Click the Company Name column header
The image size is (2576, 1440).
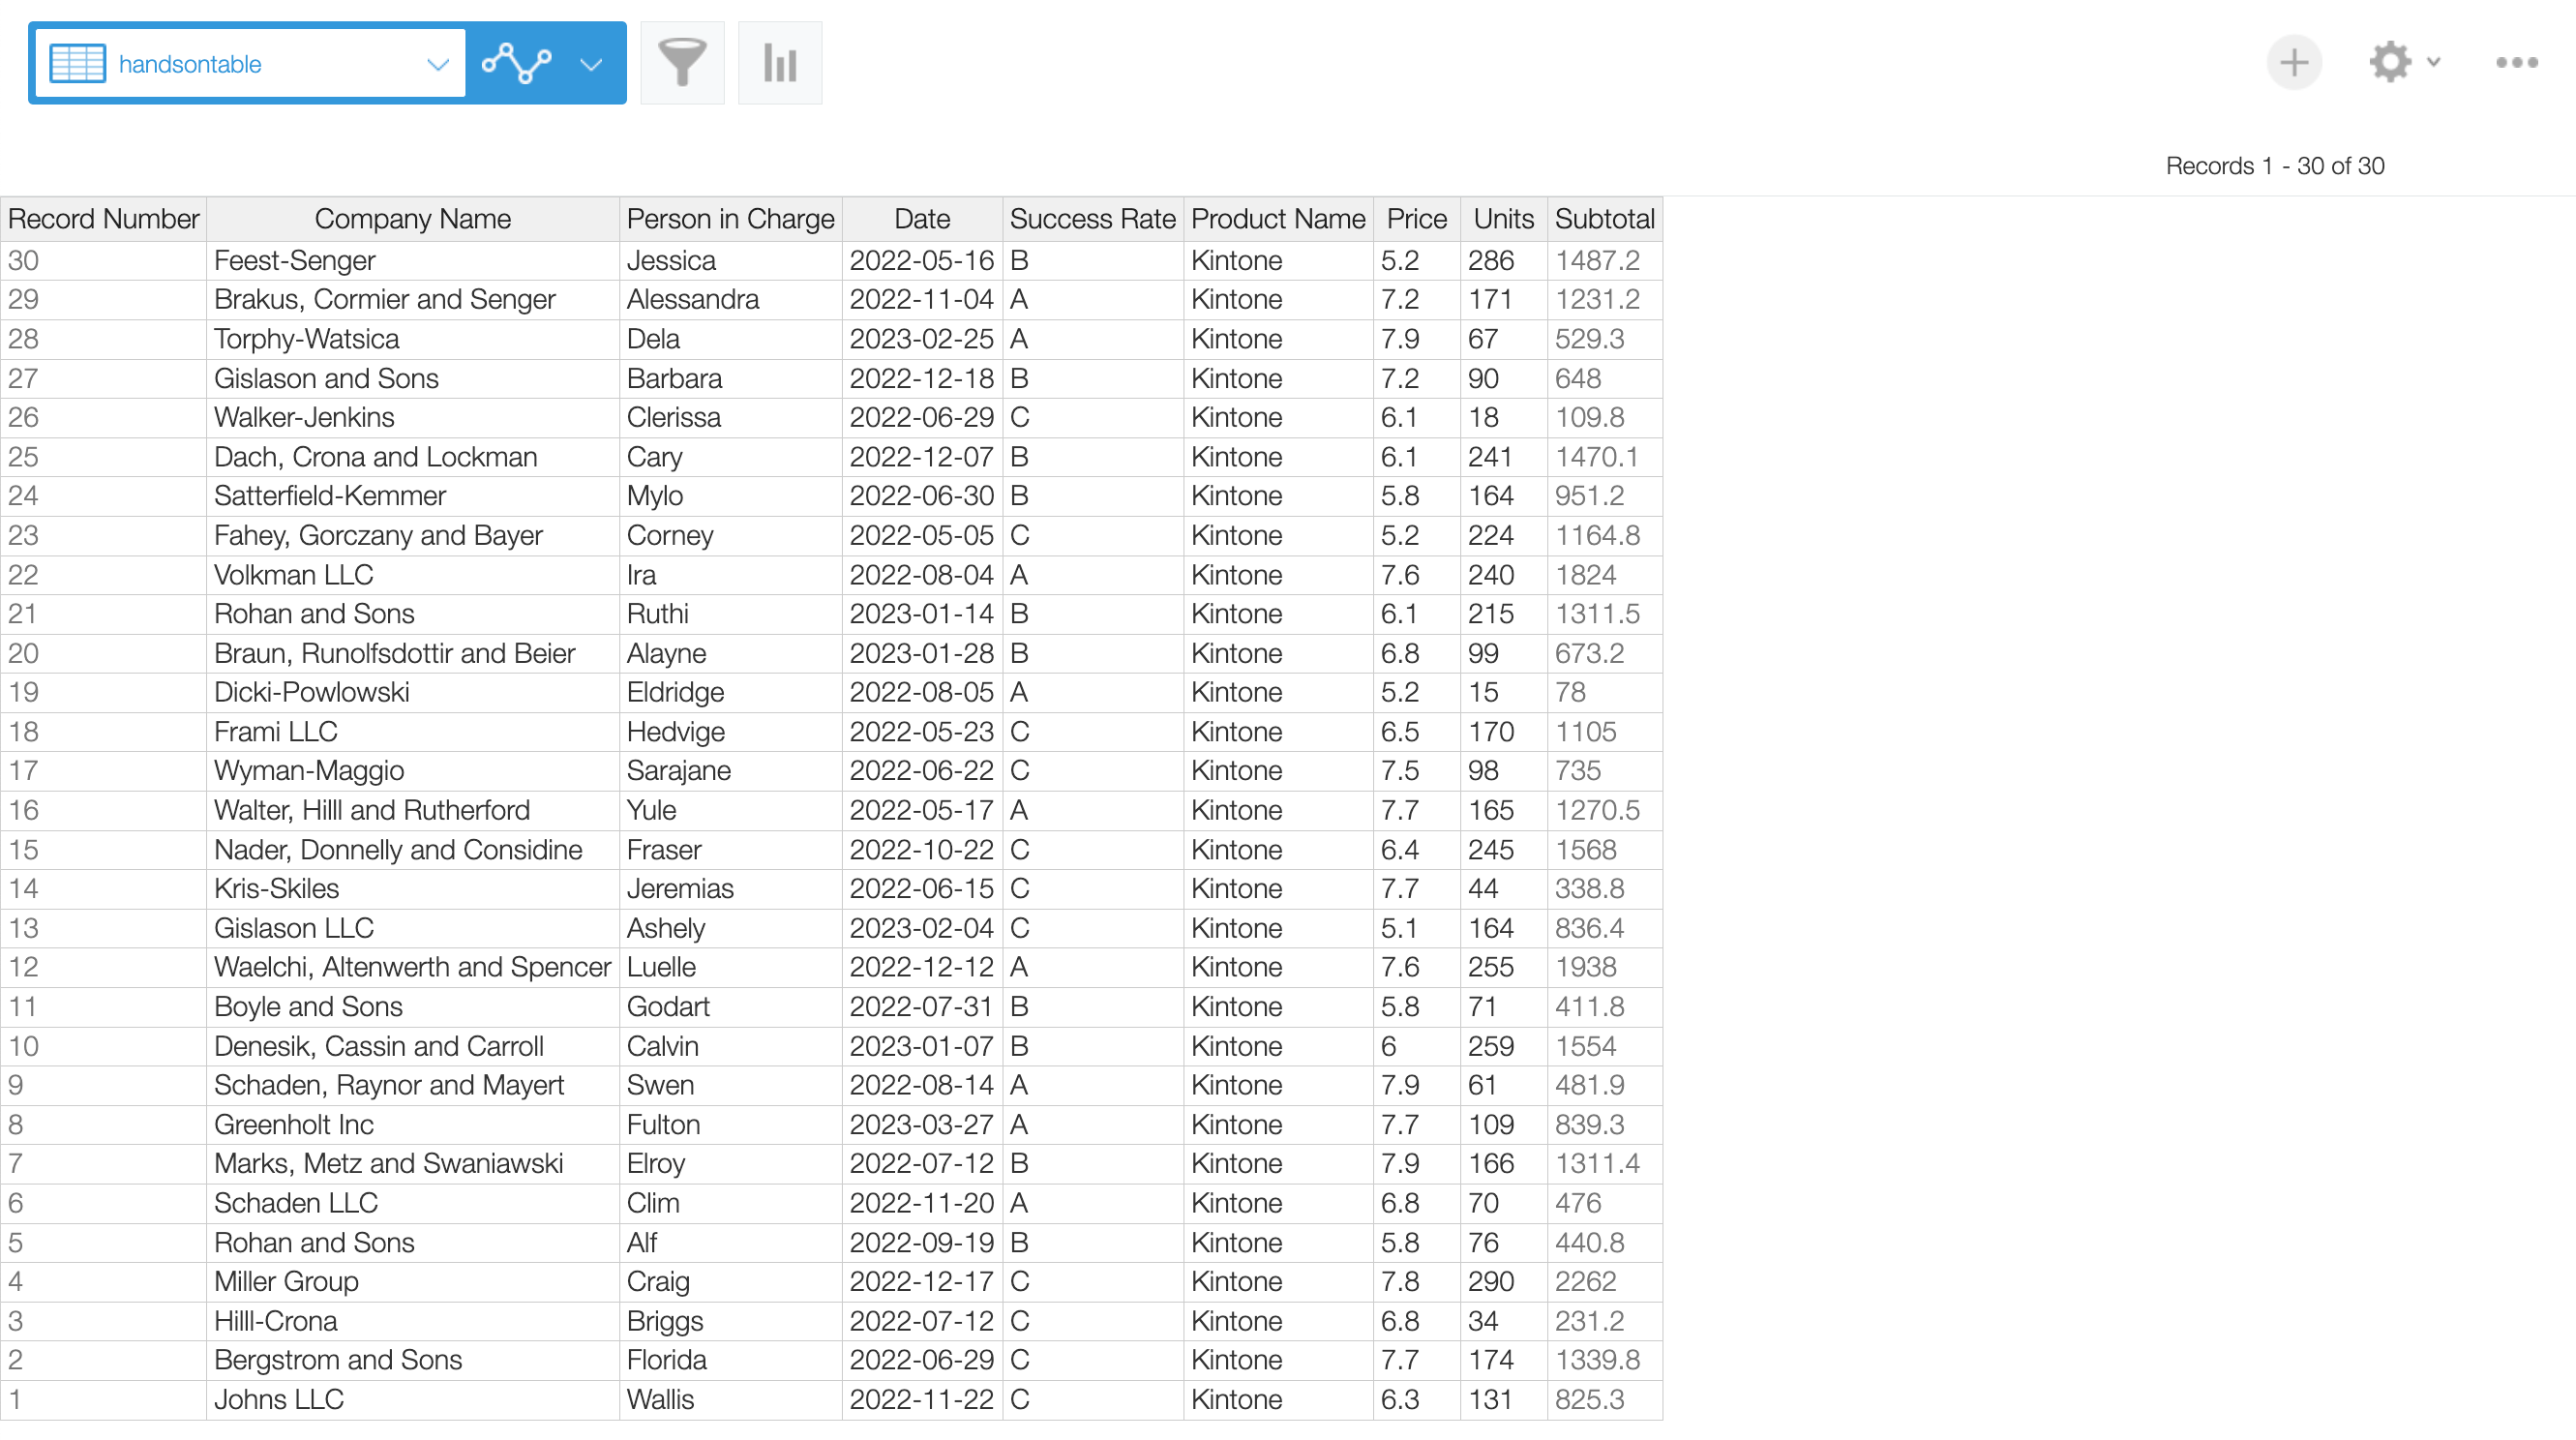(413, 219)
